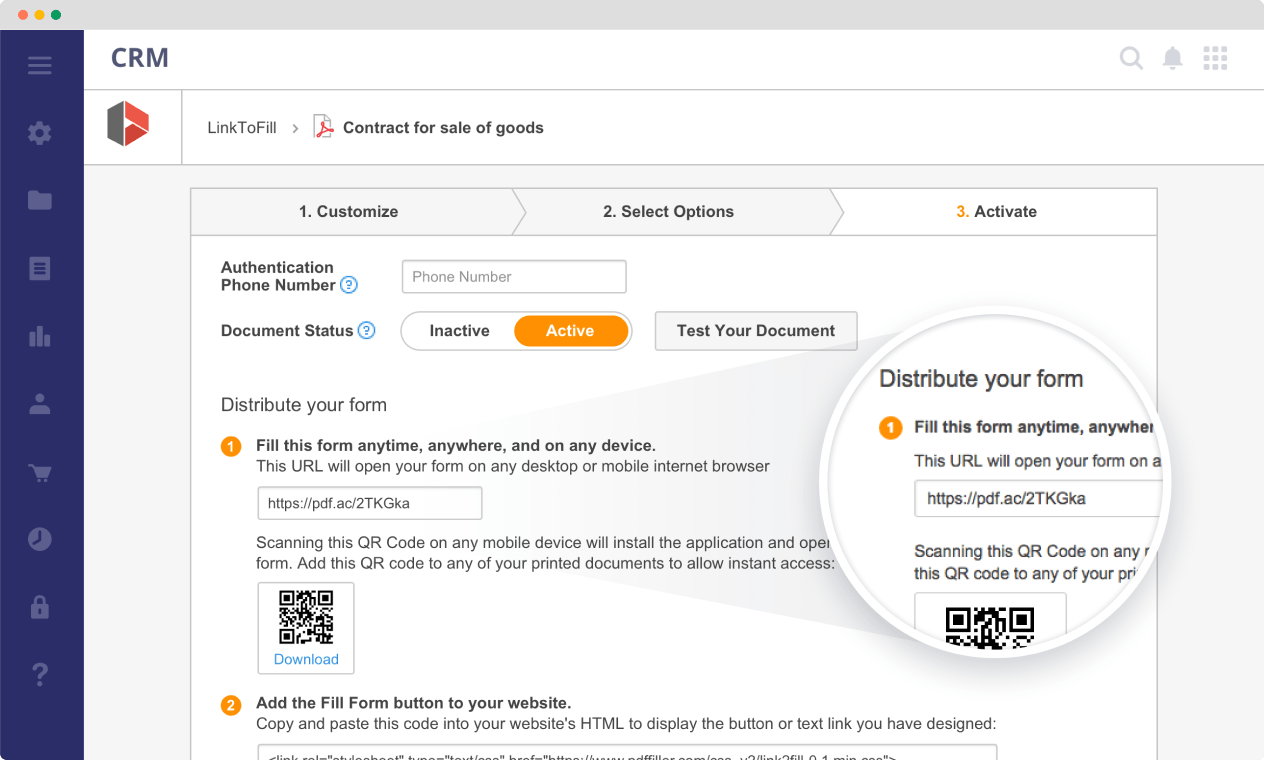Click the LinkToFill breadcrumb
The width and height of the screenshot is (1264, 760).
pos(242,128)
